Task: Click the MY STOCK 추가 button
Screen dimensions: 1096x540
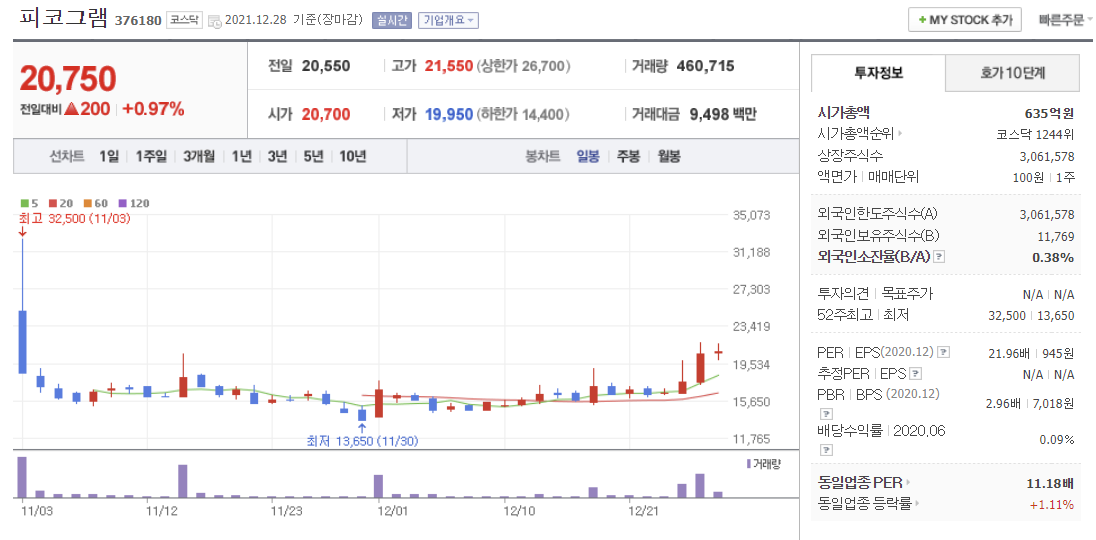Action: click(965, 20)
